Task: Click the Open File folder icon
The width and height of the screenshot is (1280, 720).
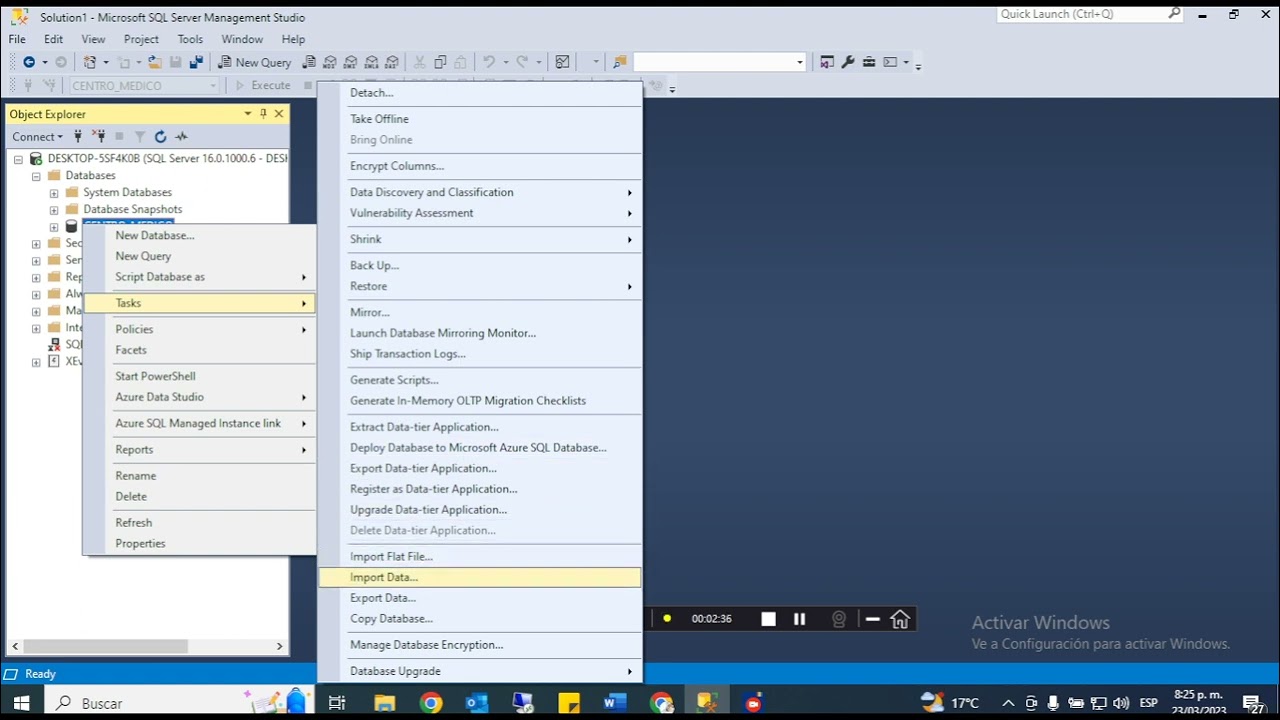Action: [154, 62]
